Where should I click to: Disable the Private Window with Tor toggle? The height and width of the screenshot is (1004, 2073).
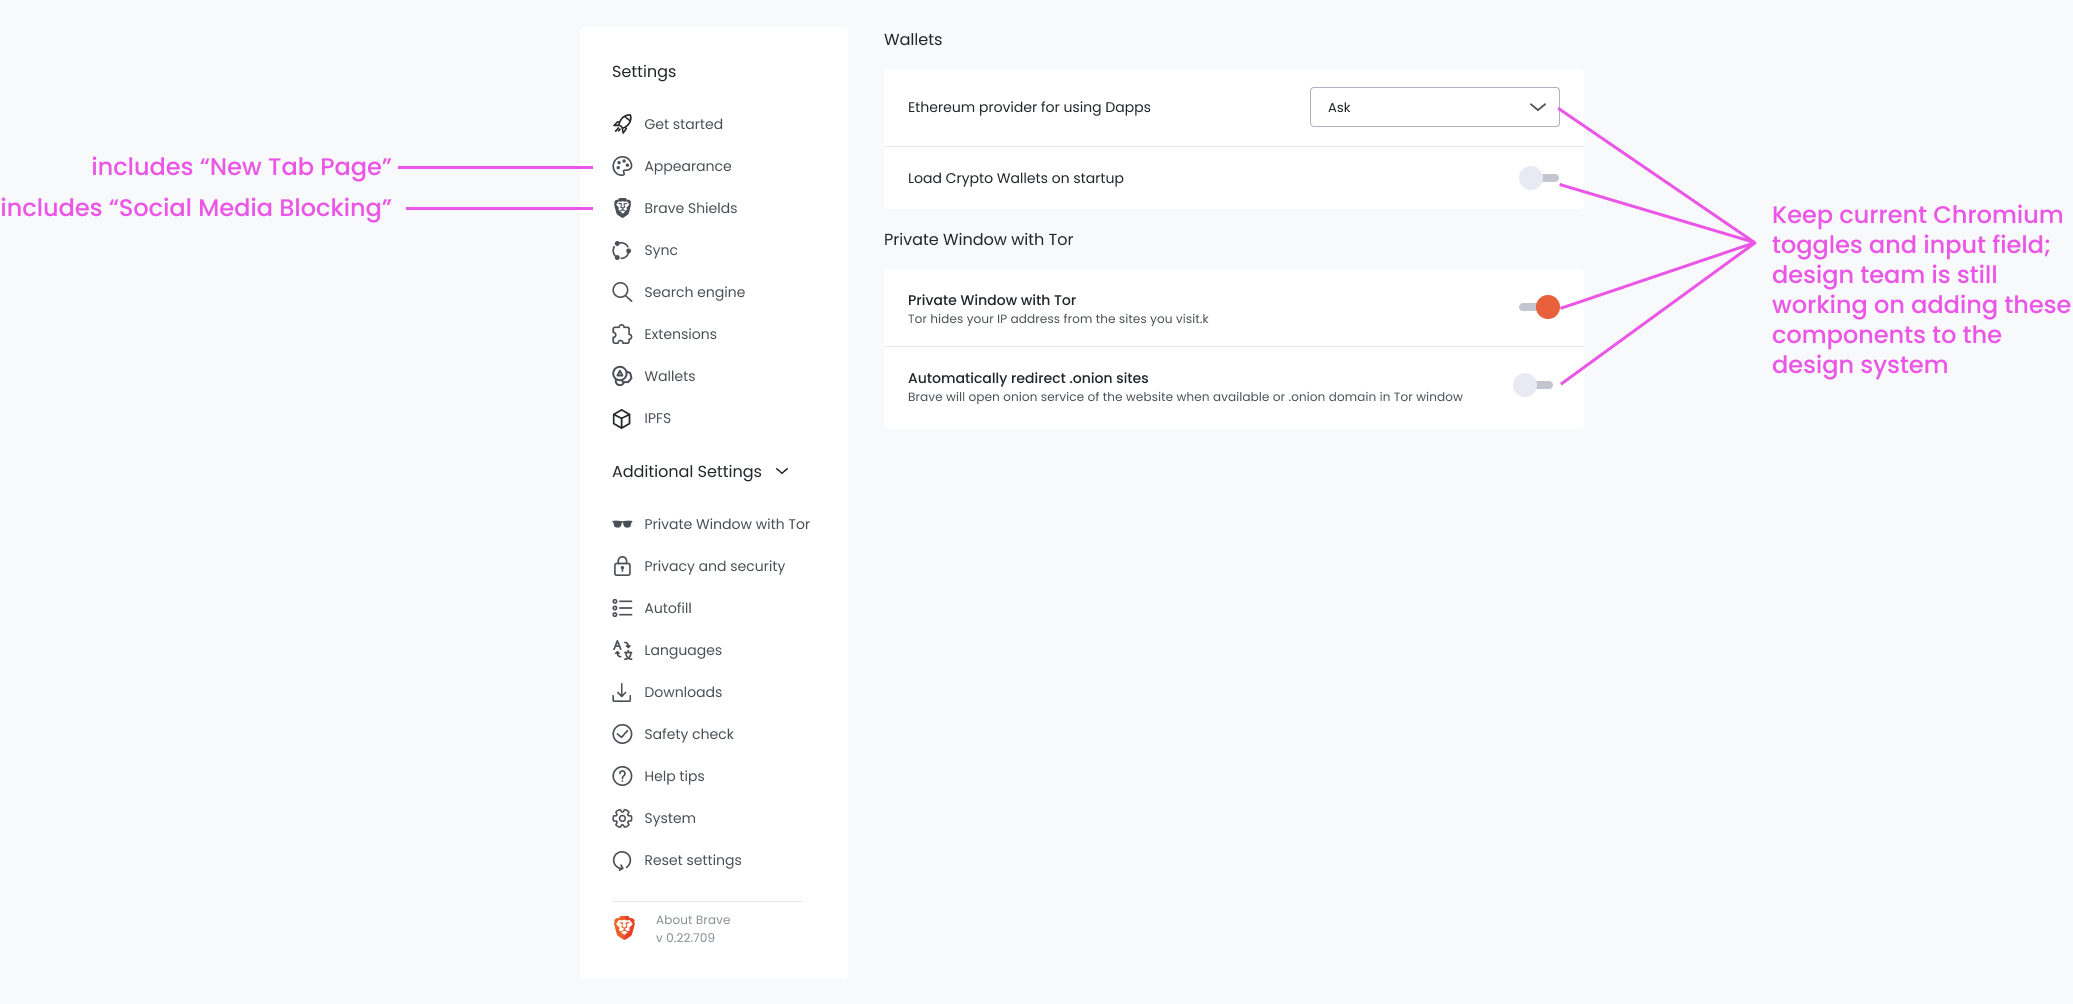coord(1539,307)
